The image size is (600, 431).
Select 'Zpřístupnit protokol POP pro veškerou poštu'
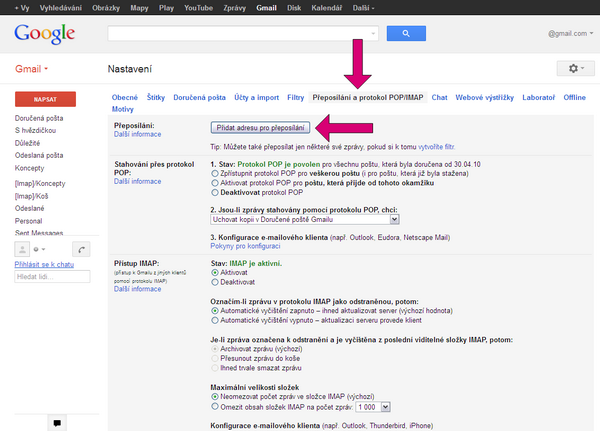tap(215, 173)
